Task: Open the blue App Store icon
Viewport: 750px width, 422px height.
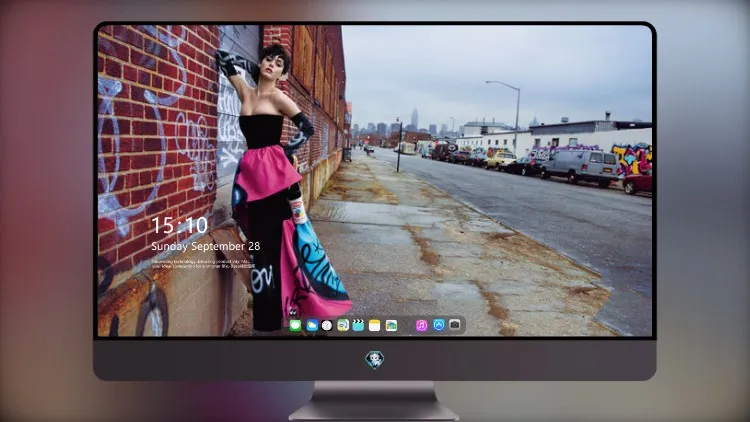Action: pos(439,325)
